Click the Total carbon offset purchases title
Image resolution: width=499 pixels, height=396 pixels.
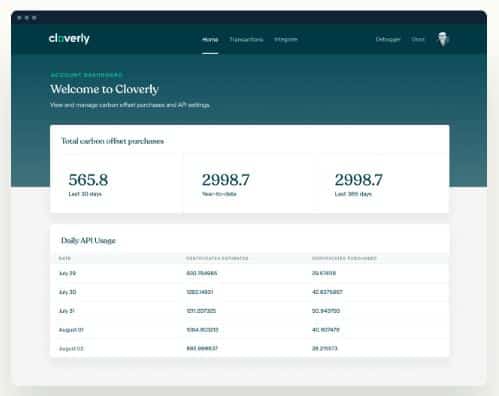point(113,141)
